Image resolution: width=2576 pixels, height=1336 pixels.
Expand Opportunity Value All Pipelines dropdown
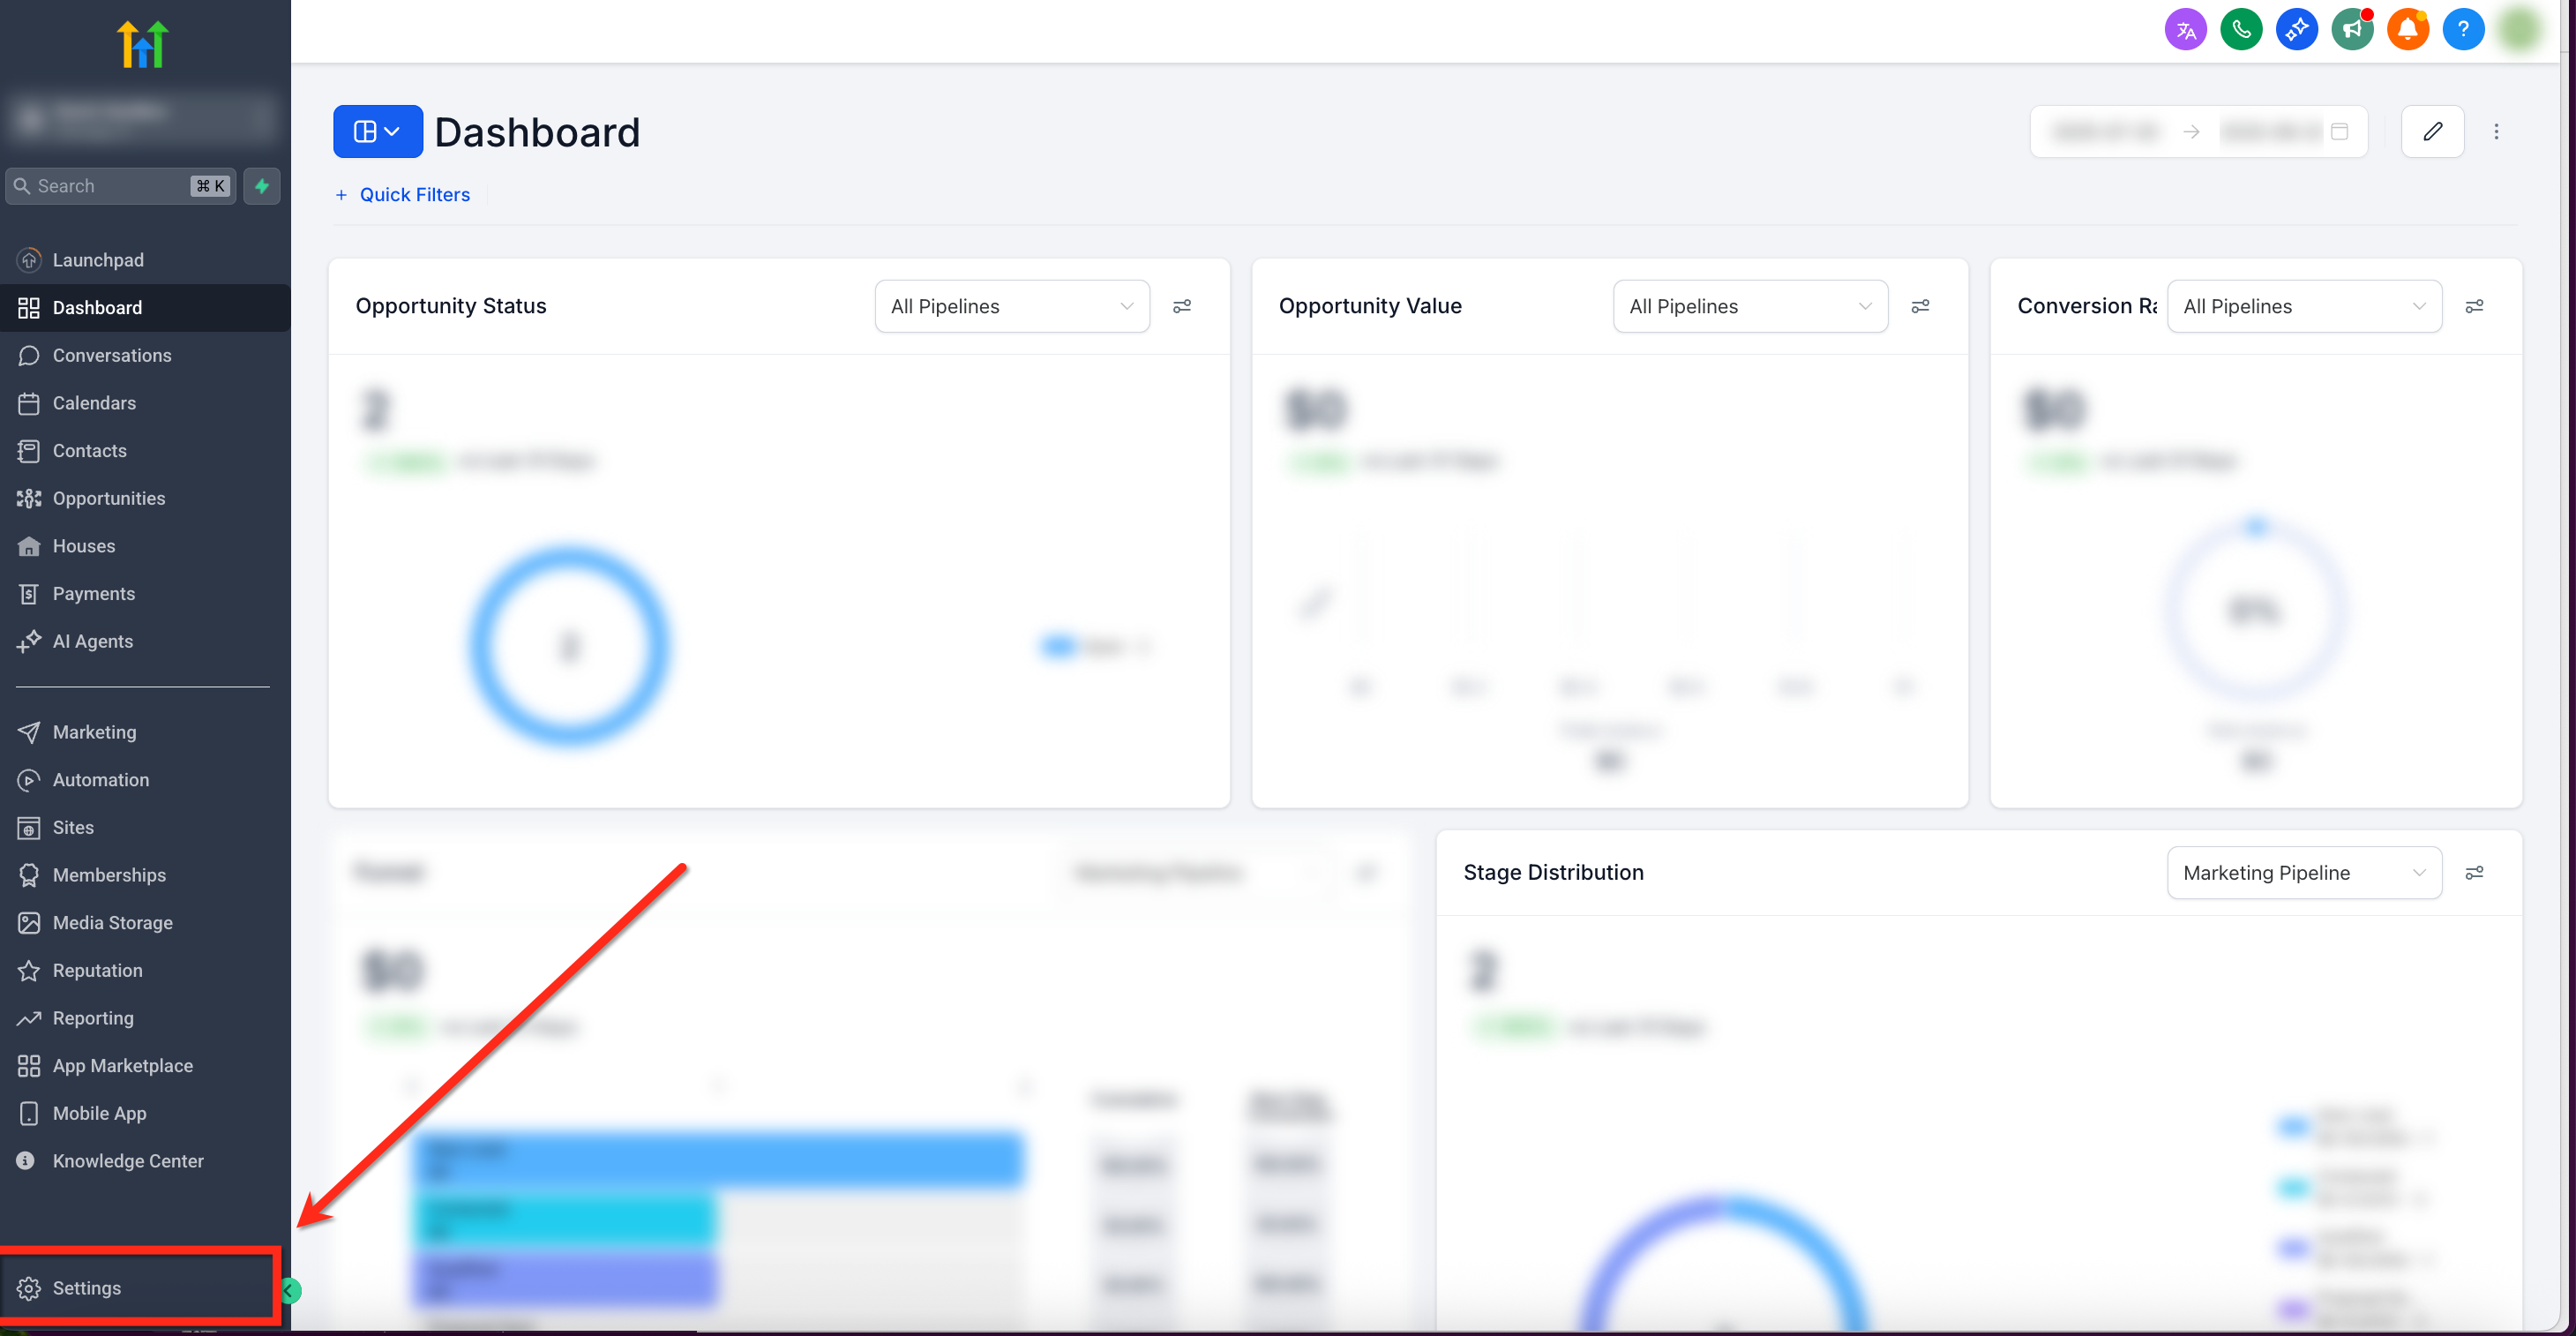[x=1750, y=306]
